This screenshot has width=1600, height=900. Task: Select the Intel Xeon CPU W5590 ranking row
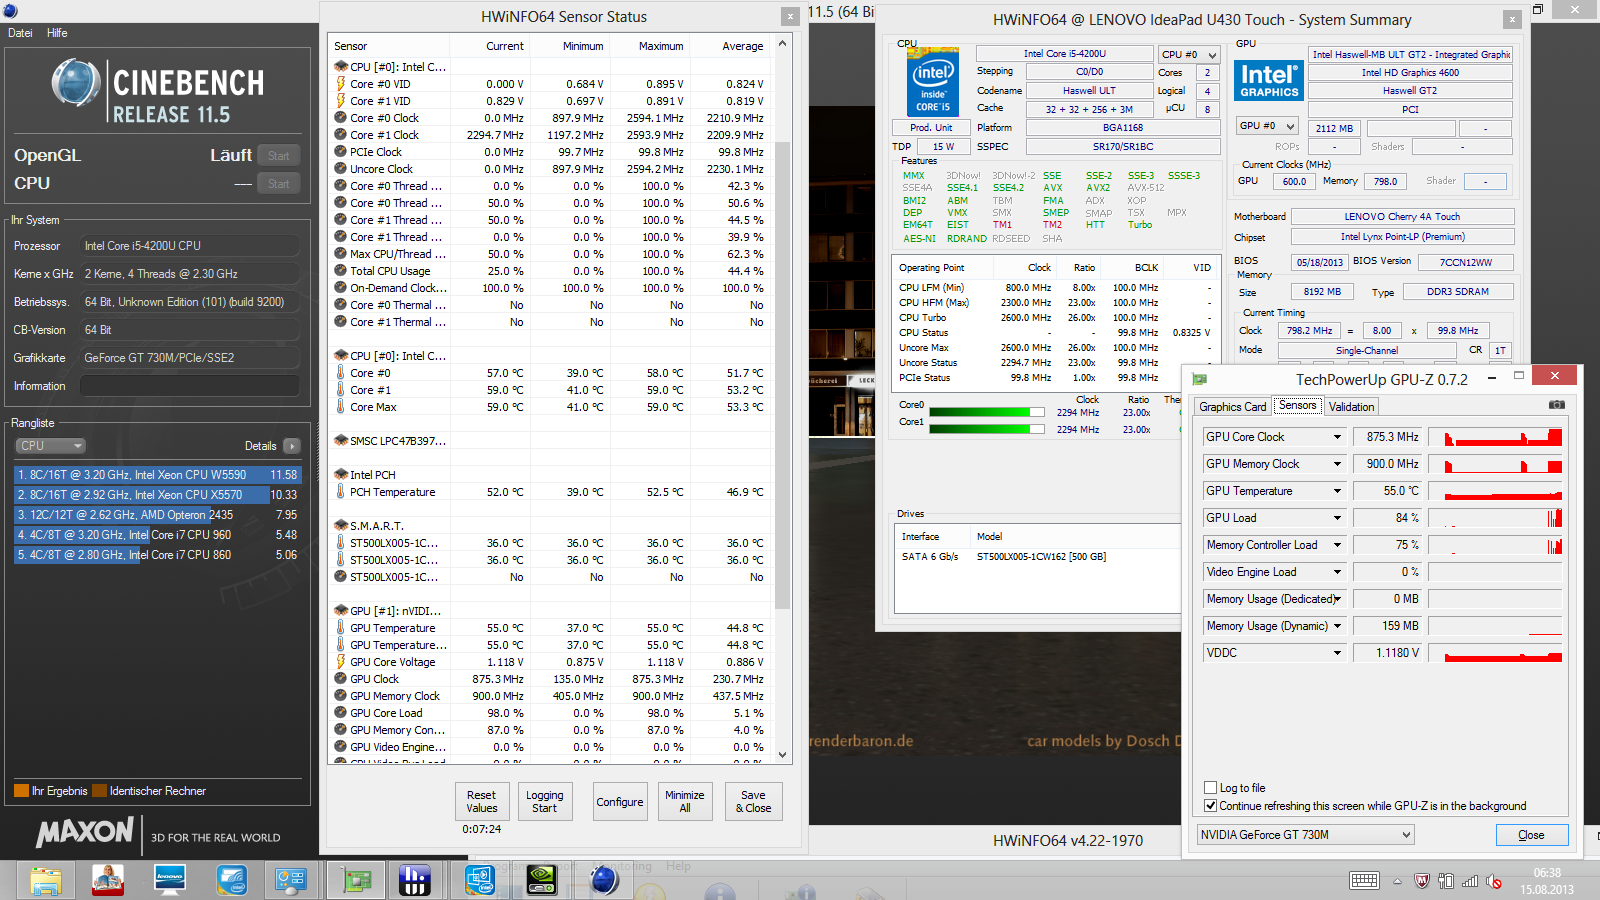pos(157,475)
